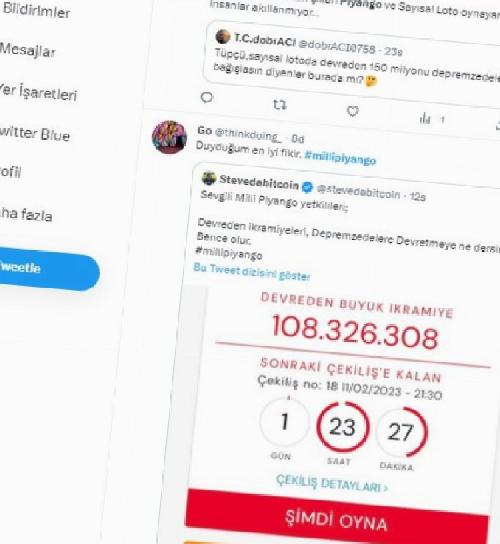500x544 pixels.
Task: Like the tweet with heart icon
Action: (x=353, y=111)
